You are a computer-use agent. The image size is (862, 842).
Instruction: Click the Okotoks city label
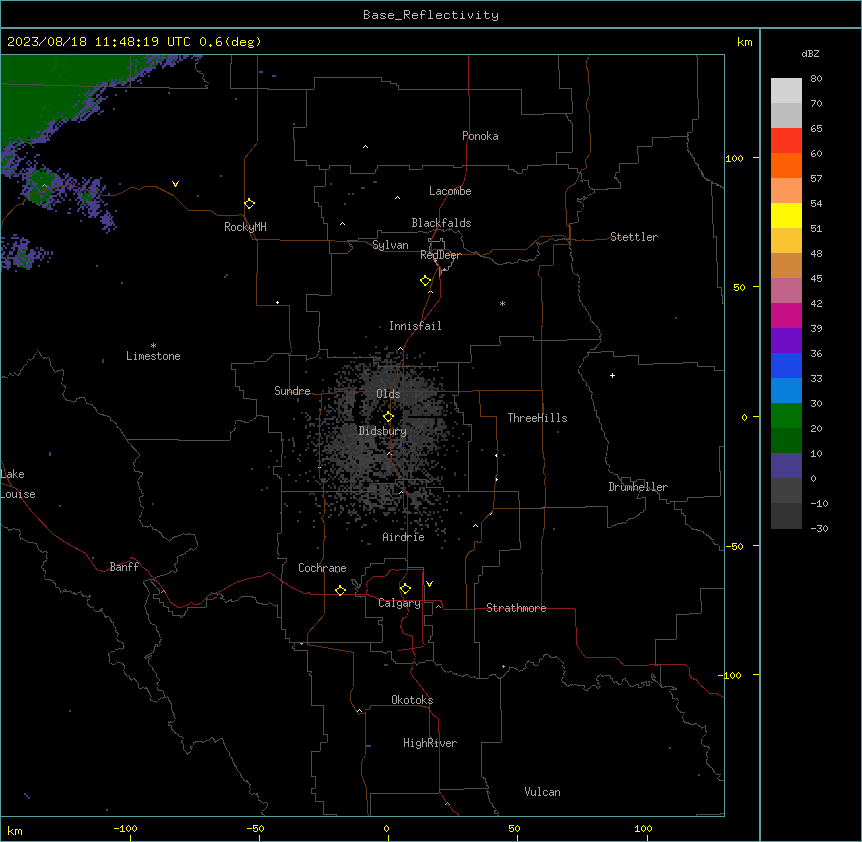412,700
